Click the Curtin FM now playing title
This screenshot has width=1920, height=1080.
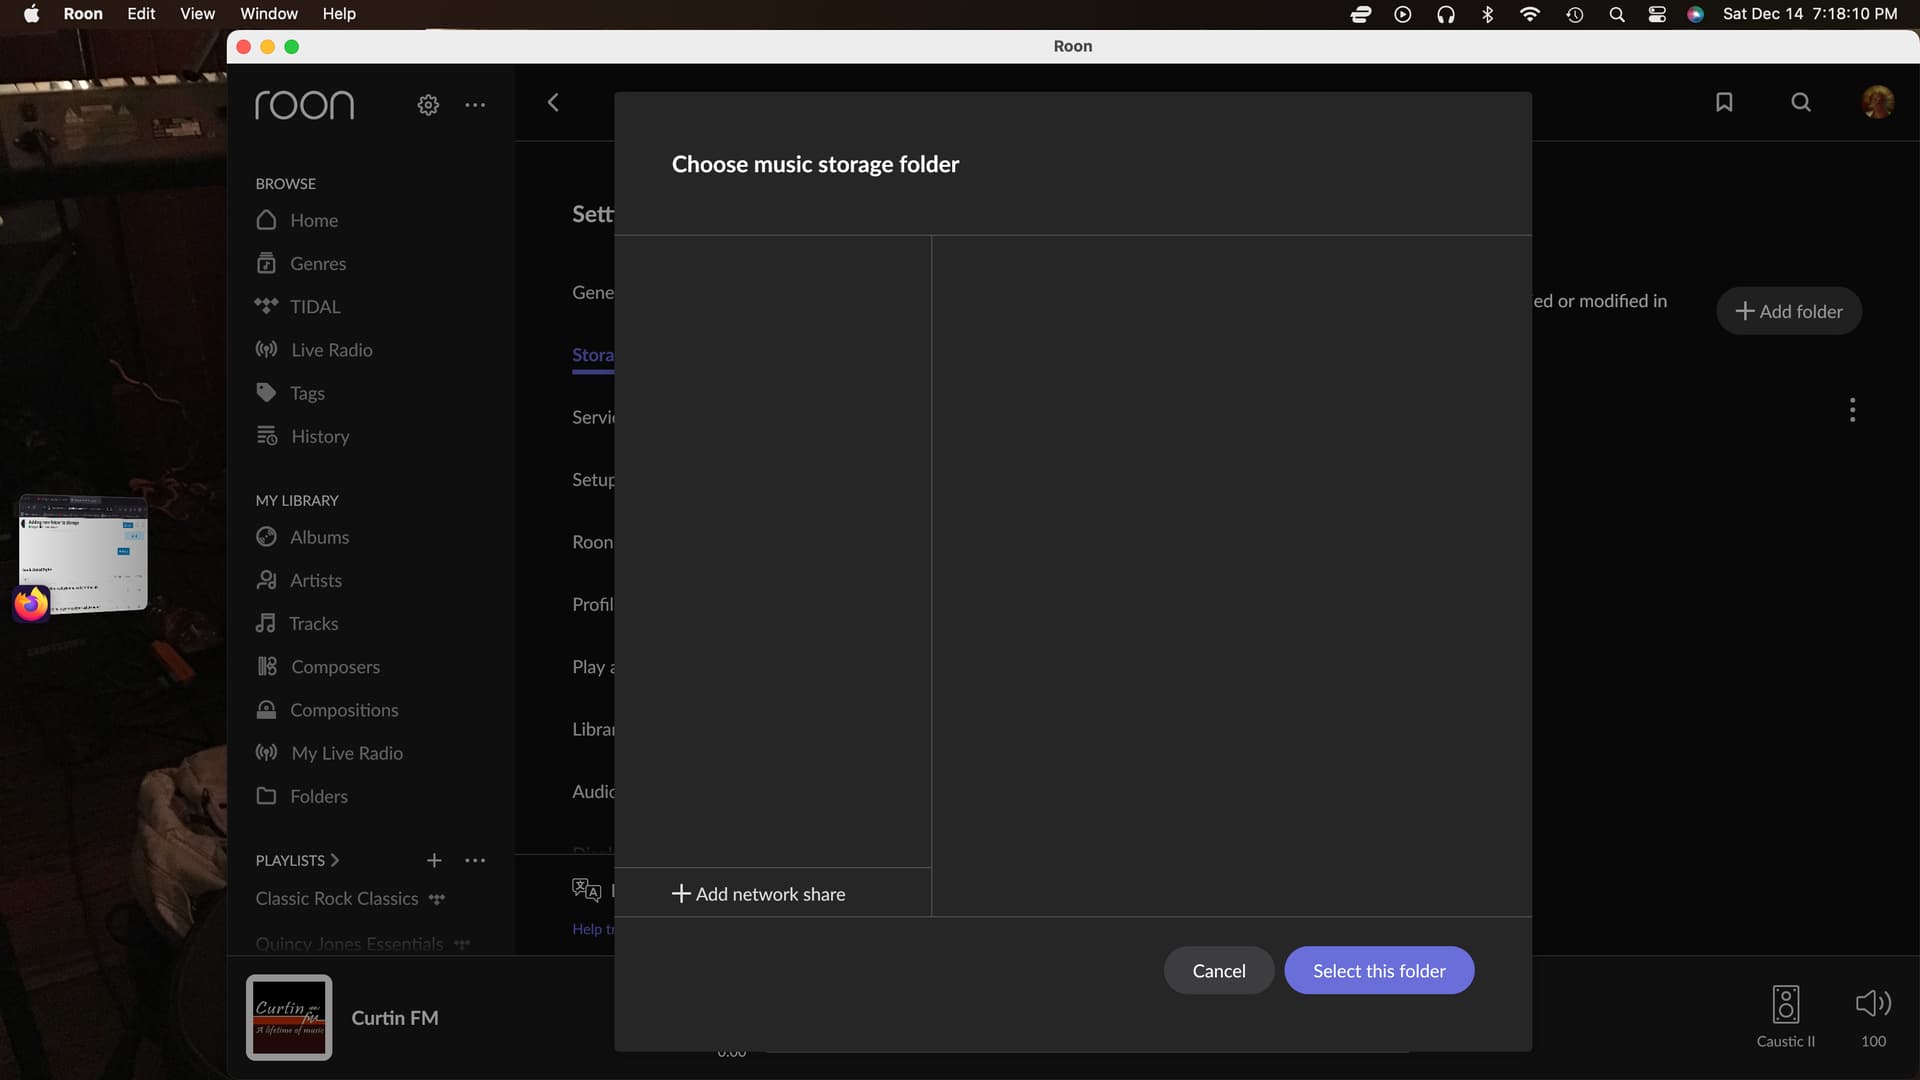point(395,1018)
